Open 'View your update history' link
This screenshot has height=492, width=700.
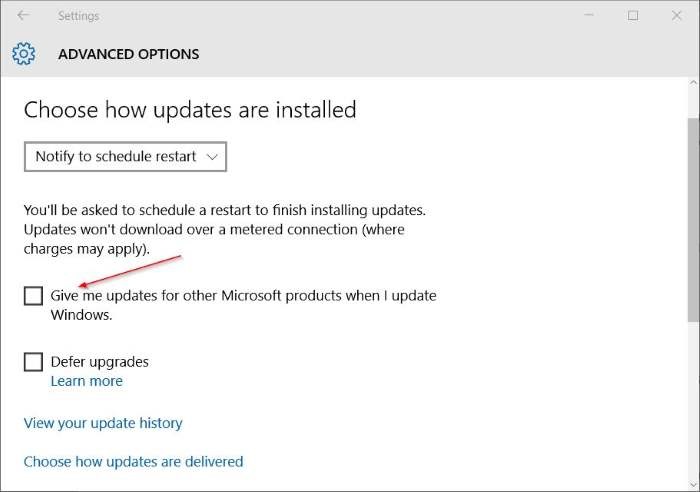coord(103,423)
